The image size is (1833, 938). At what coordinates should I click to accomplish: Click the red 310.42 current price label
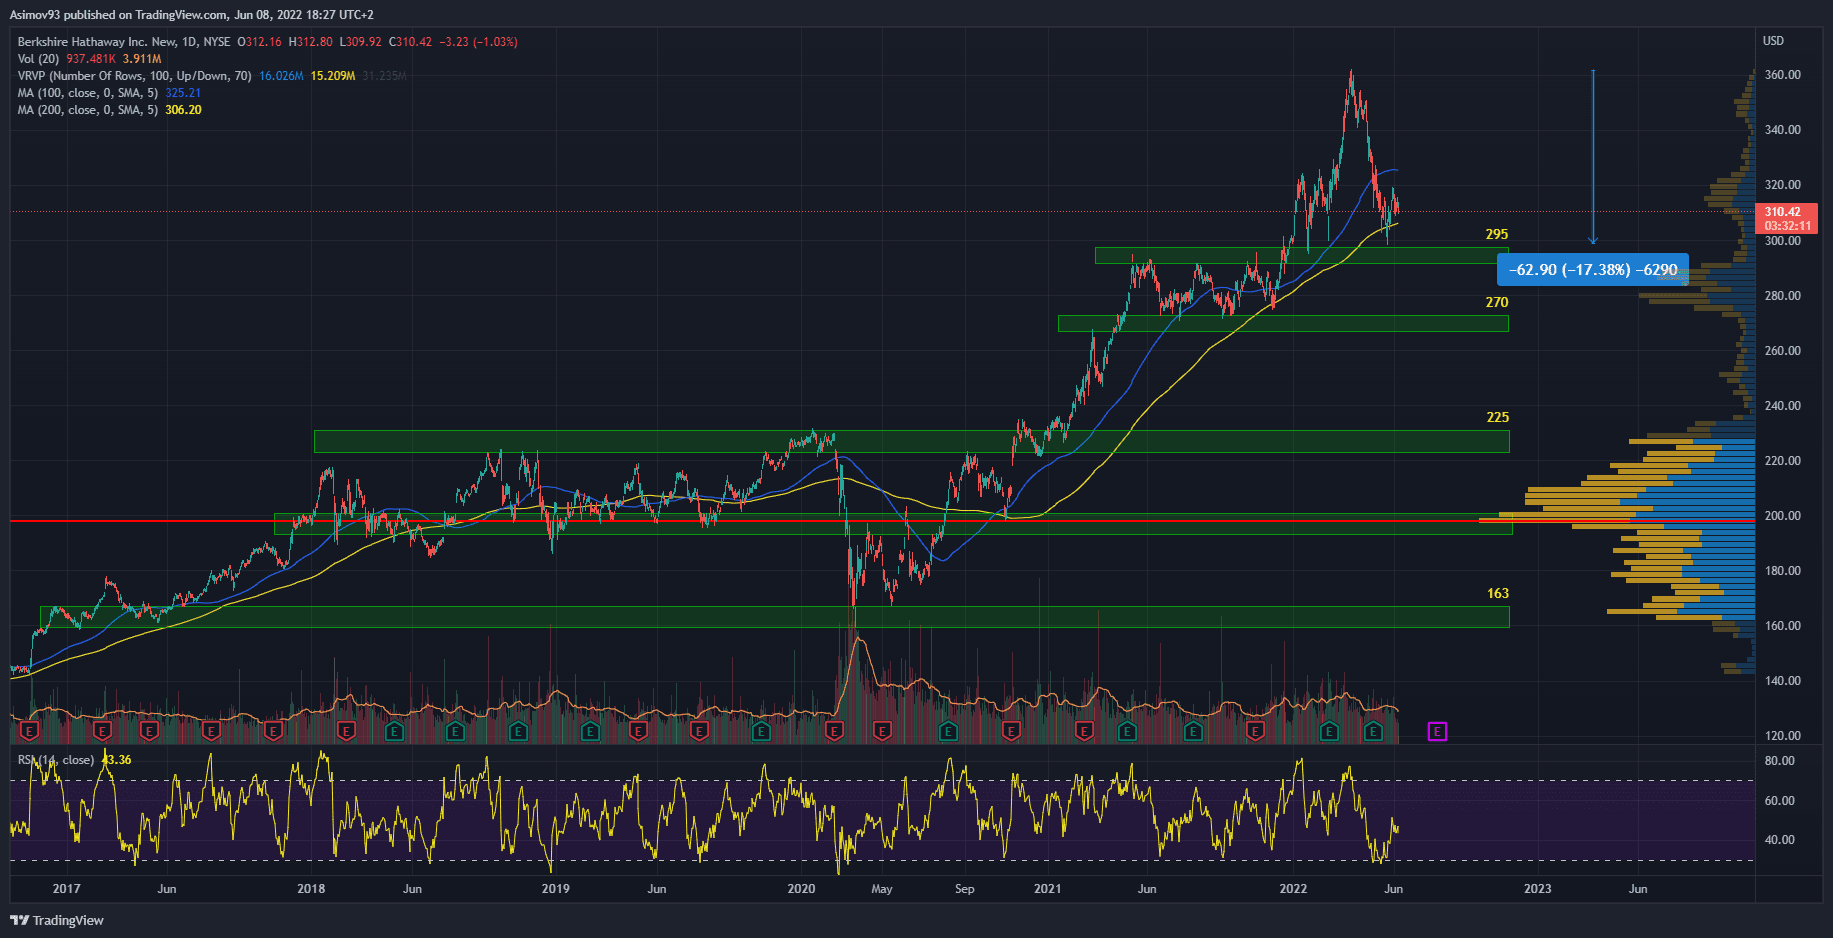(x=1785, y=212)
